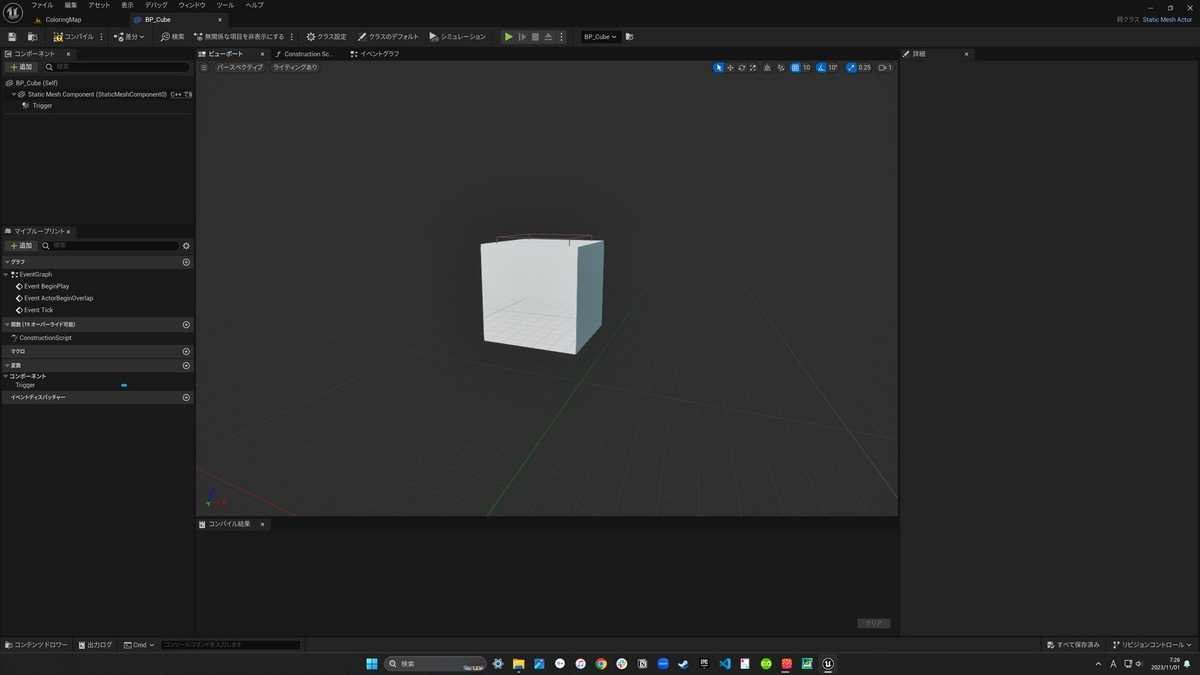This screenshot has height=675, width=1200.
Task: Click the eject playback button
Action: point(548,37)
